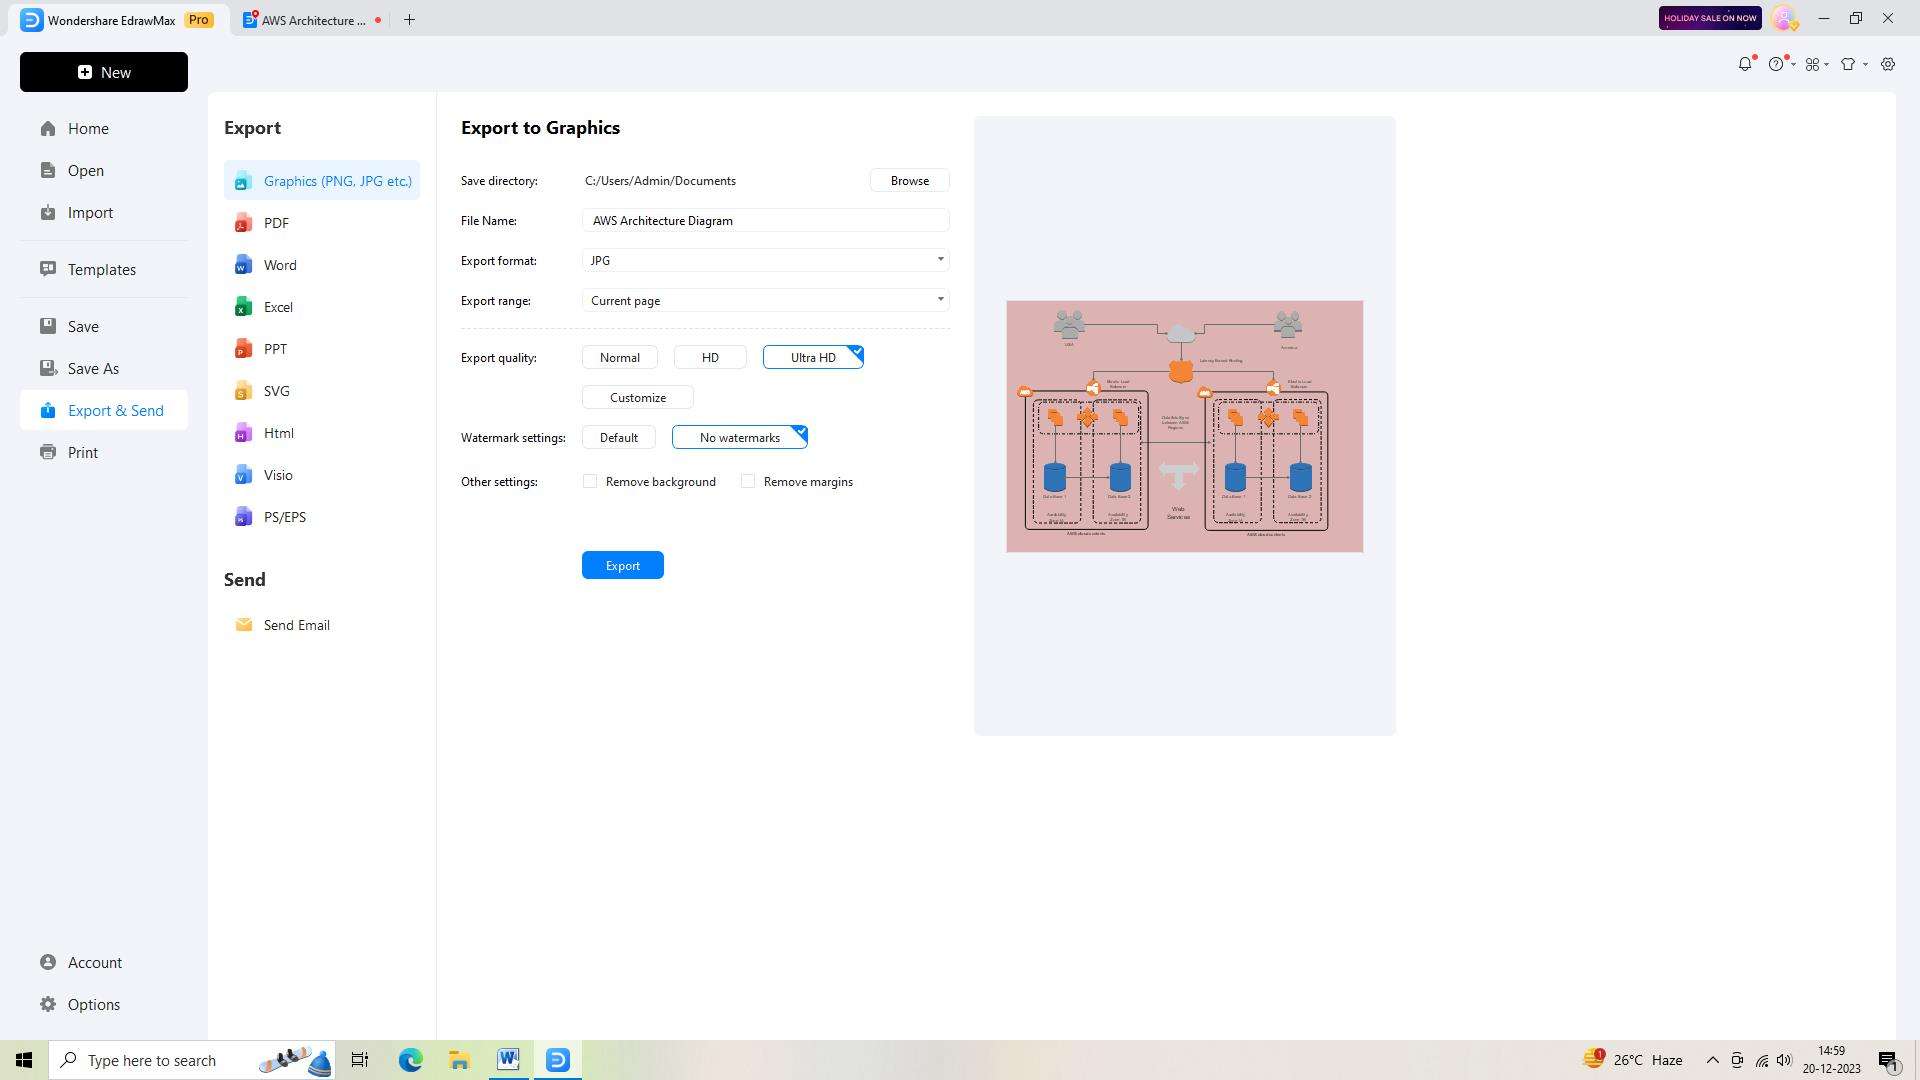The height and width of the screenshot is (1080, 1920).
Task: Click the Windows taskbar search box
Action: (x=194, y=1060)
